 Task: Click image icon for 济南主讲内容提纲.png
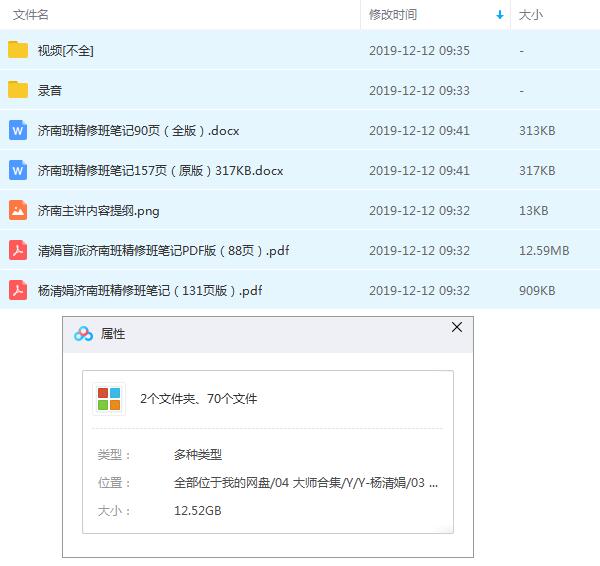pyautogui.click(x=18, y=210)
